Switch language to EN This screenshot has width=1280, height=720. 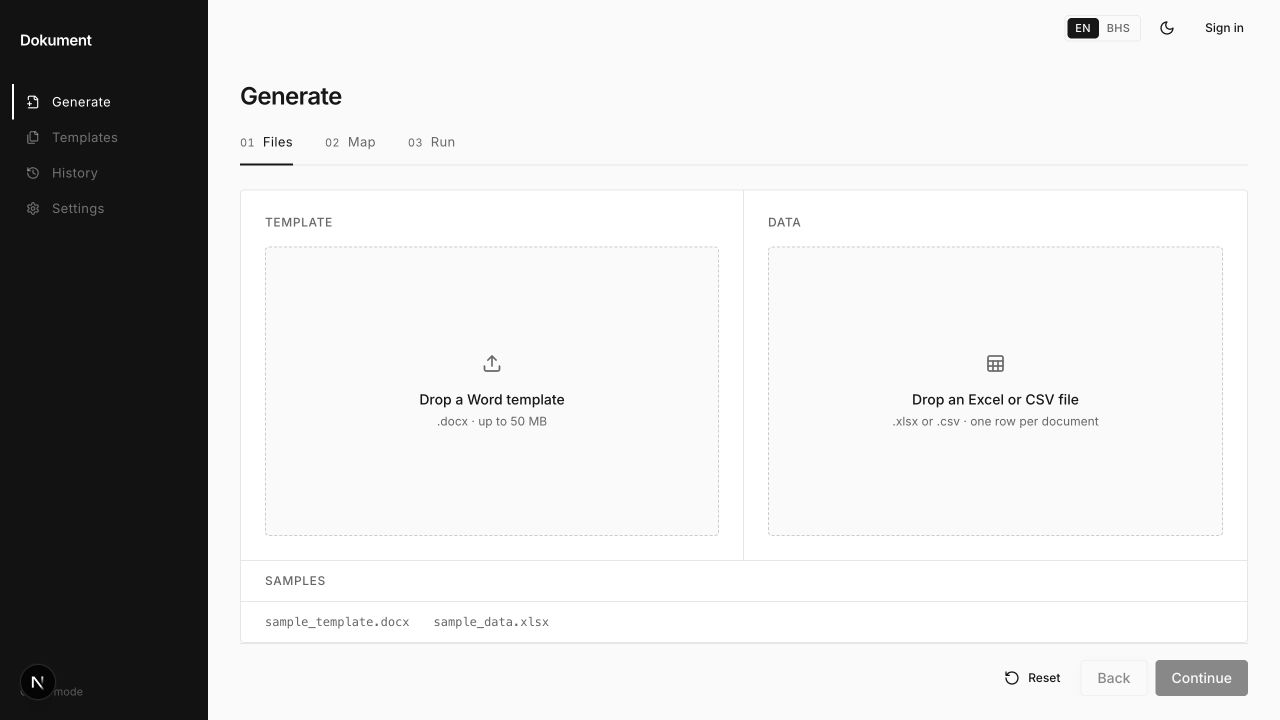pos(1083,28)
